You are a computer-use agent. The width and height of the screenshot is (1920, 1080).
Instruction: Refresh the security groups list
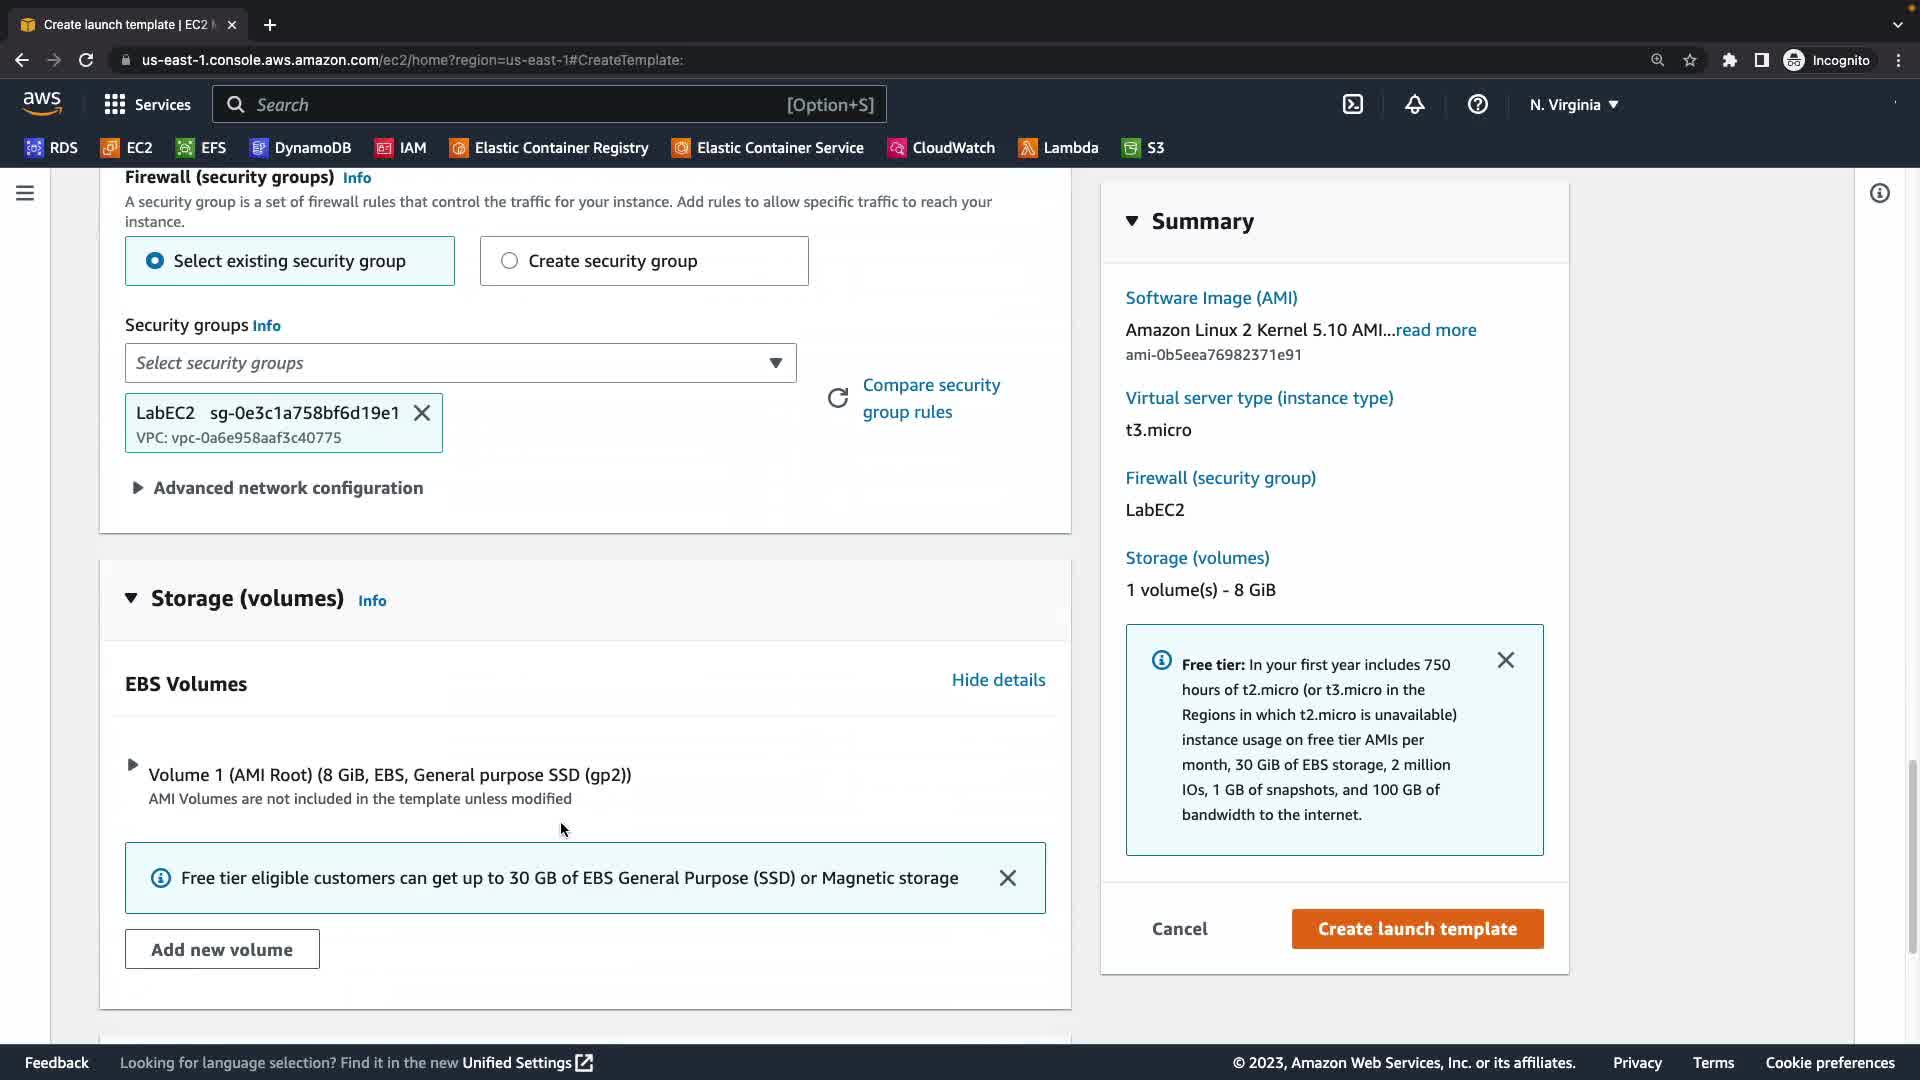pyautogui.click(x=838, y=398)
